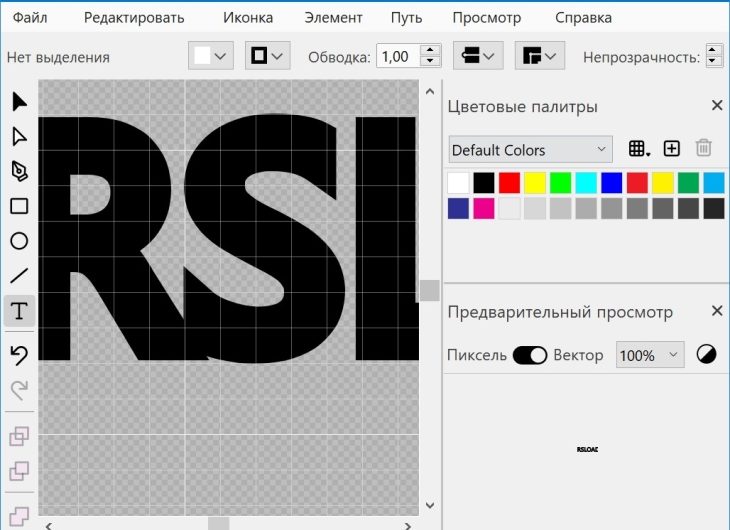Add a new color palette
730x530 pixels.
[671, 149]
